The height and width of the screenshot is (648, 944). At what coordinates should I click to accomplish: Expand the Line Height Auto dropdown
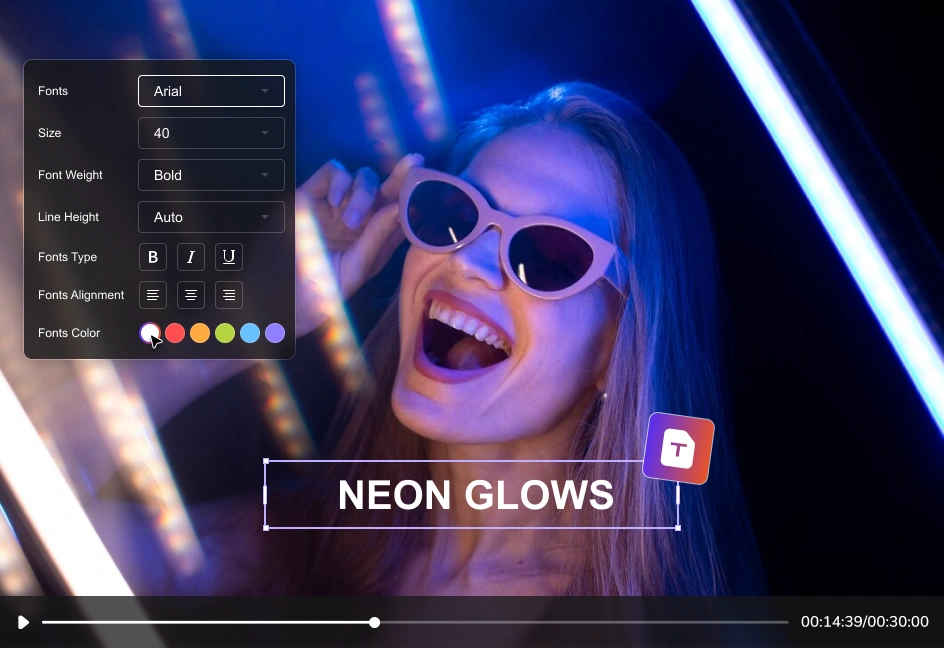tap(211, 217)
